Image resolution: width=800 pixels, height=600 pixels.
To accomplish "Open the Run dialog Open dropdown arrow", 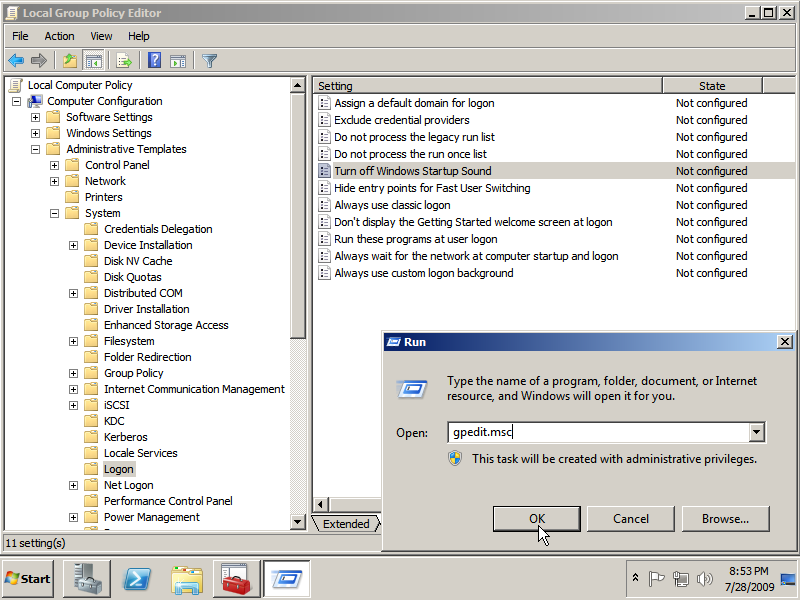I will pyautogui.click(x=757, y=432).
